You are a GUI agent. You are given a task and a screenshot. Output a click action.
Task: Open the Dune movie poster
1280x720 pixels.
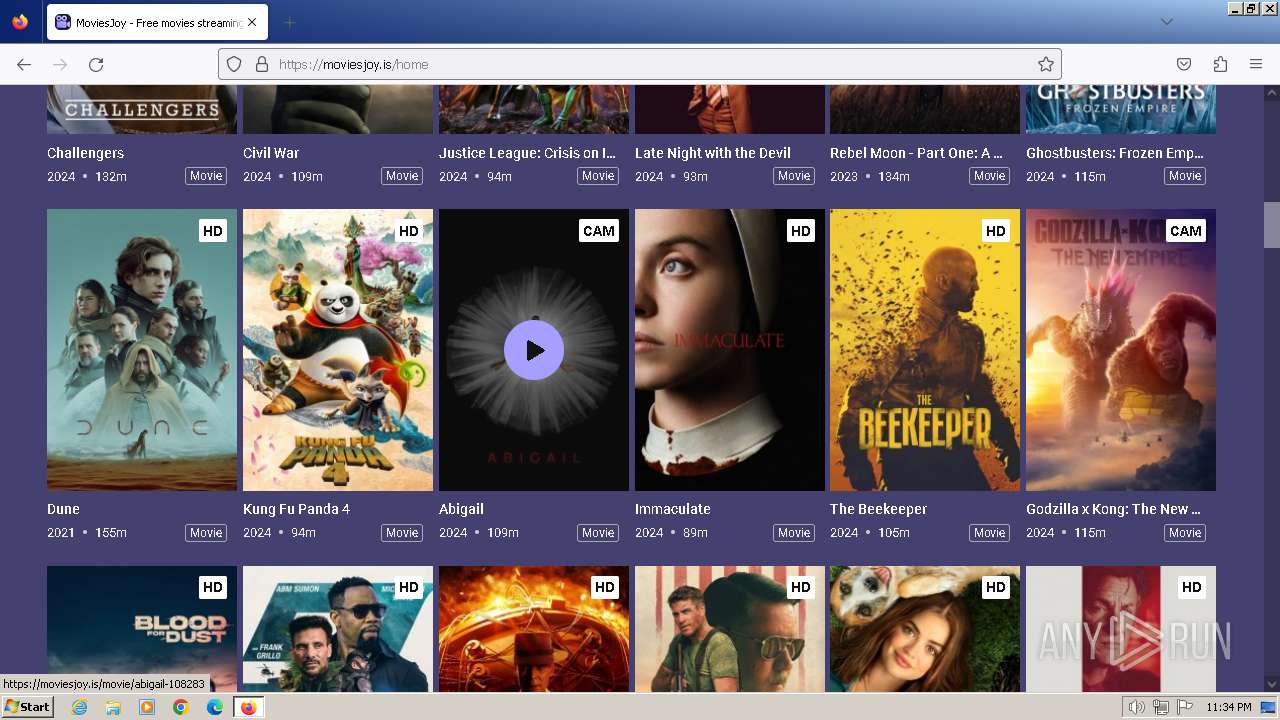pos(142,350)
